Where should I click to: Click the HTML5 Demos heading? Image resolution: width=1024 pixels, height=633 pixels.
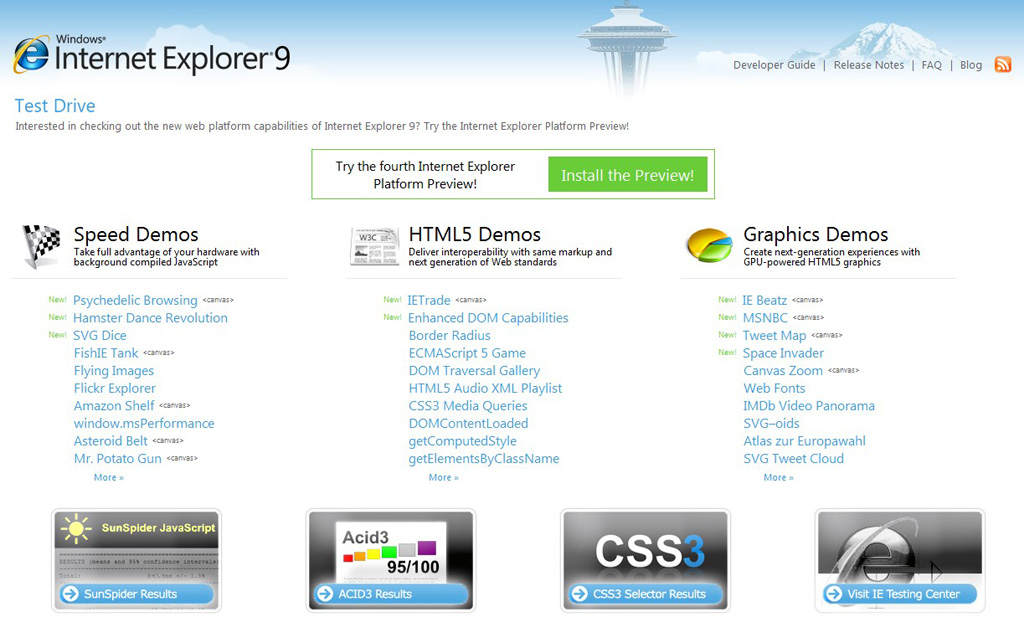[475, 234]
